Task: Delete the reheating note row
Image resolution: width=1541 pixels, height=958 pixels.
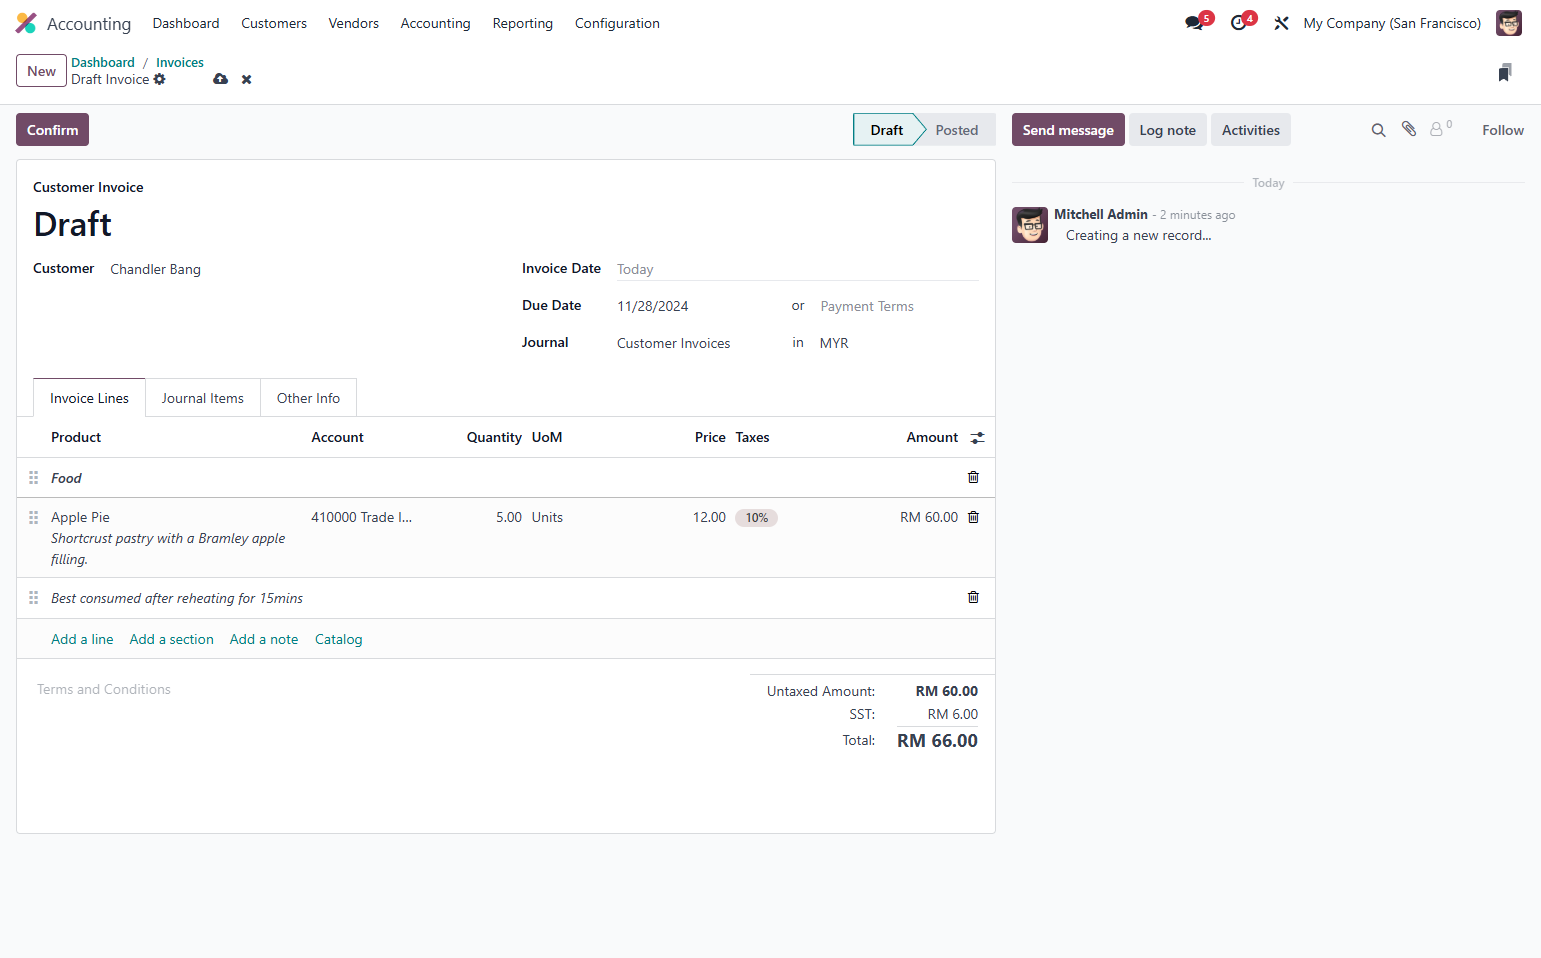Action: coord(973,598)
